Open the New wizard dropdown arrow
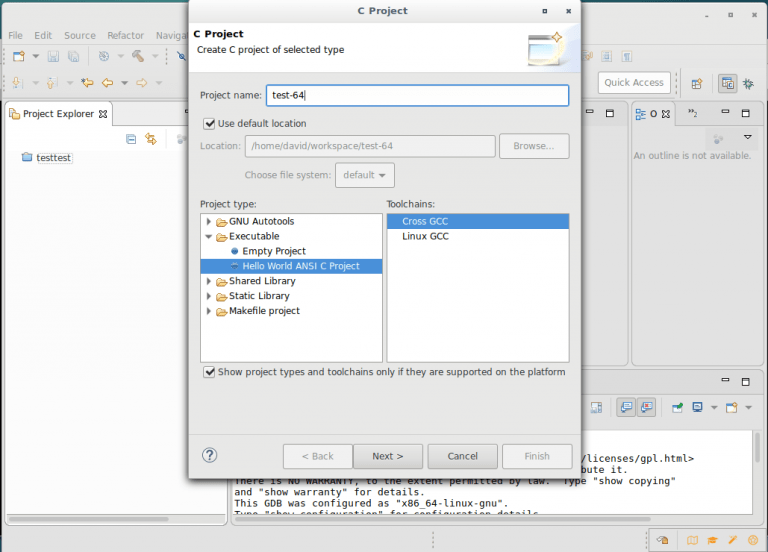This screenshot has width=768, height=552. [x=36, y=56]
